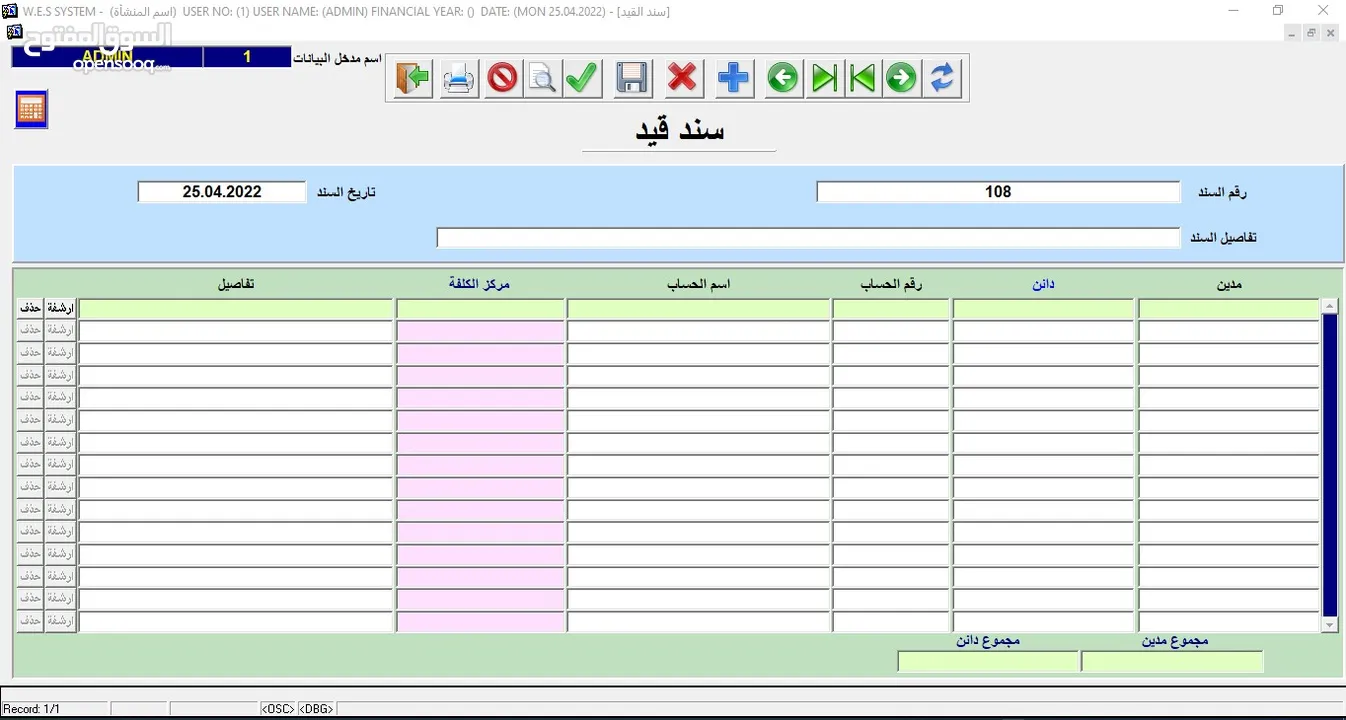The width and height of the screenshot is (1346, 720).
Task: Confirm with the green checkmark icon
Action: [582, 78]
